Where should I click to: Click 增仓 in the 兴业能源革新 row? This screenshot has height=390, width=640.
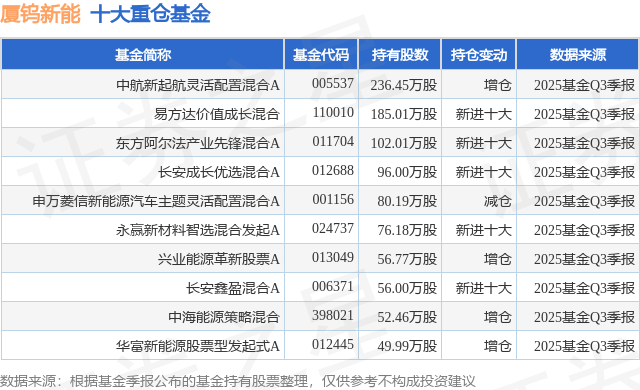[498, 259]
